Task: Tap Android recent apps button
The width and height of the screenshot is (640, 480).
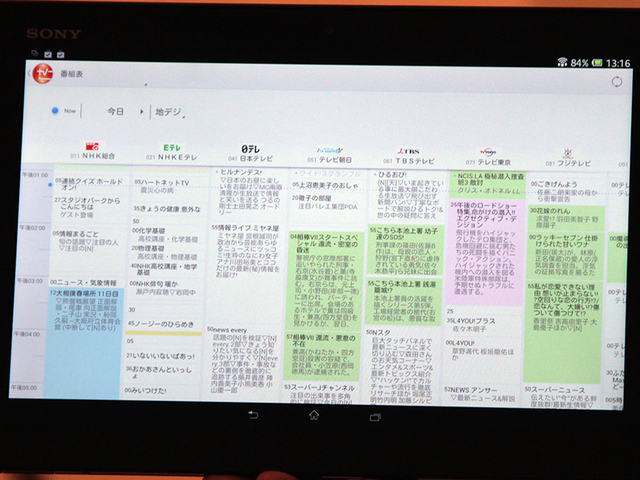Action: click(375, 417)
